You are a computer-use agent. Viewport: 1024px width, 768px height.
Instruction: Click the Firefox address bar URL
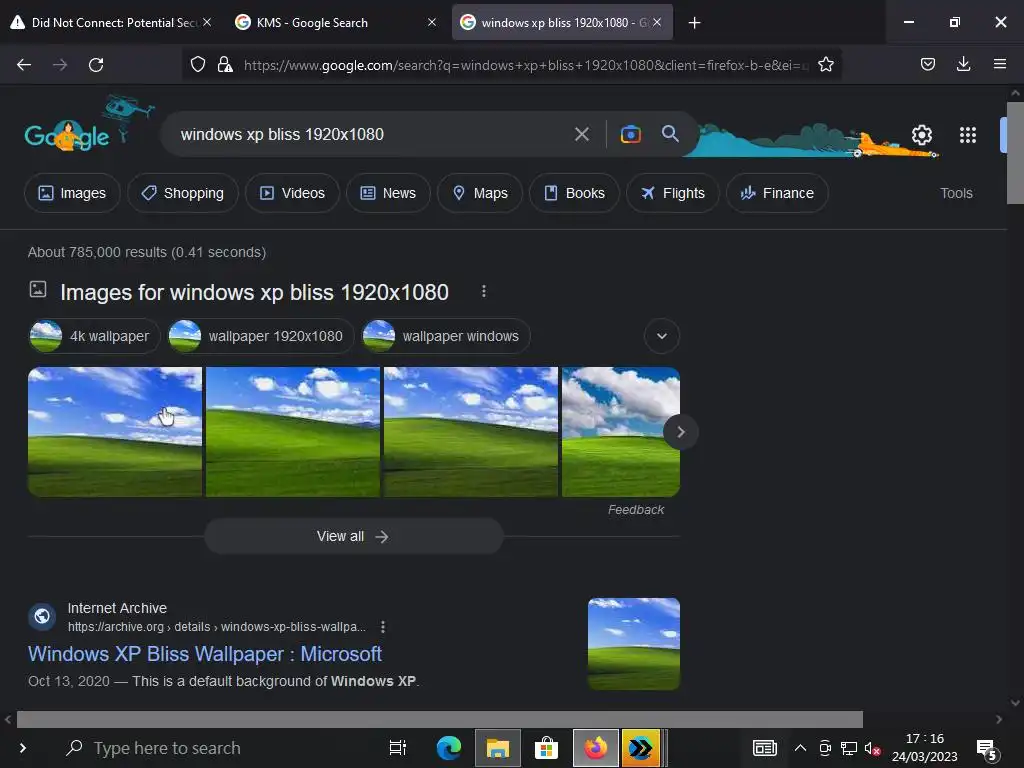pyautogui.click(x=526, y=65)
